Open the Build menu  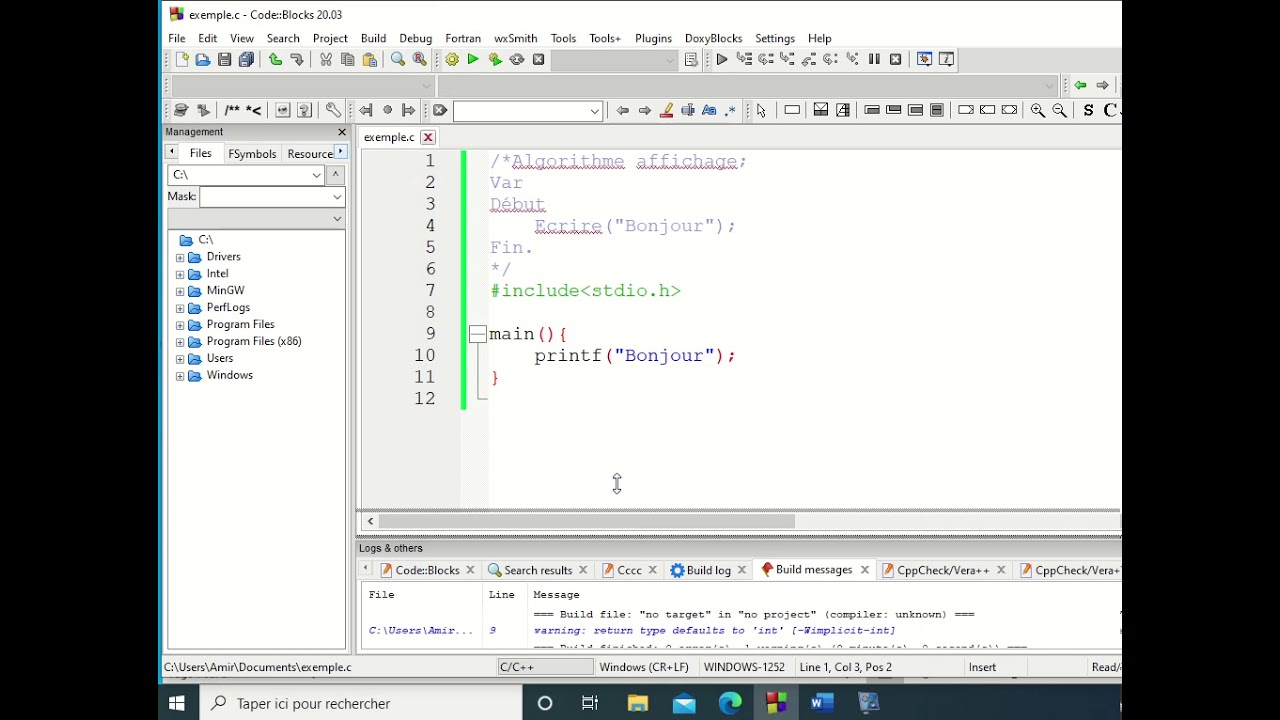pyautogui.click(x=373, y=38)
